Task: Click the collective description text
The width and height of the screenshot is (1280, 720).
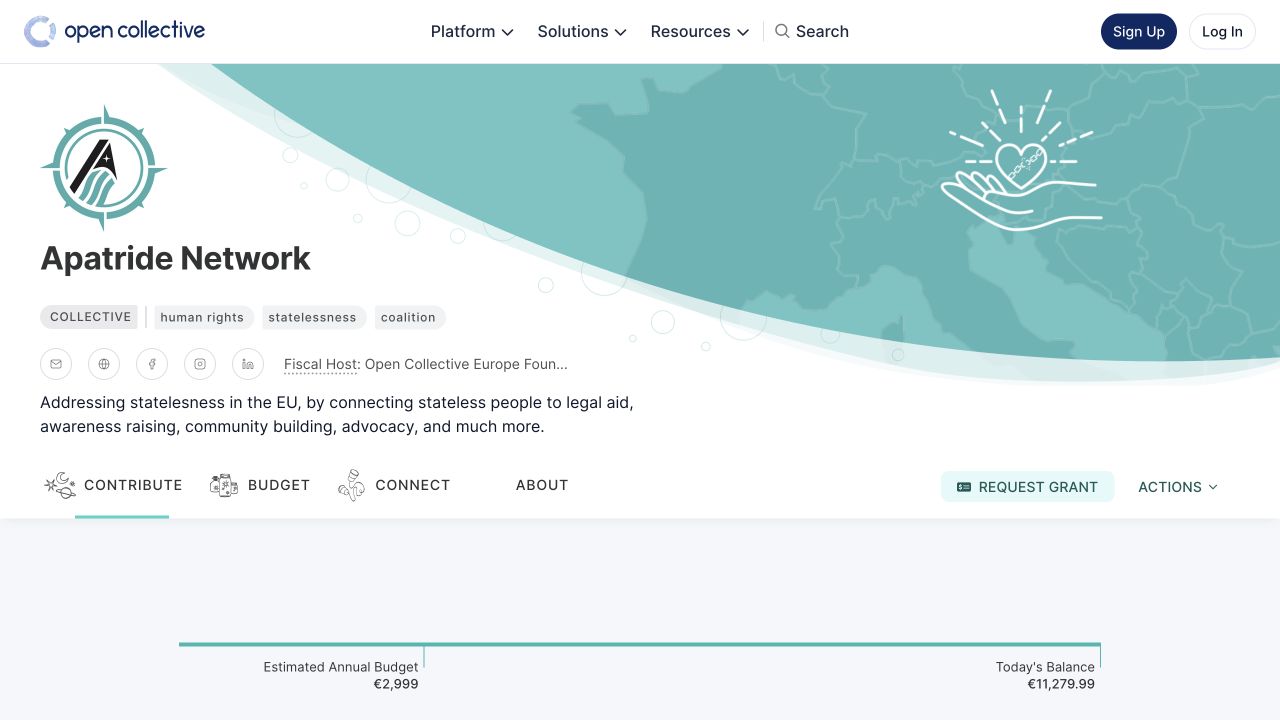Action: point(337,415)
